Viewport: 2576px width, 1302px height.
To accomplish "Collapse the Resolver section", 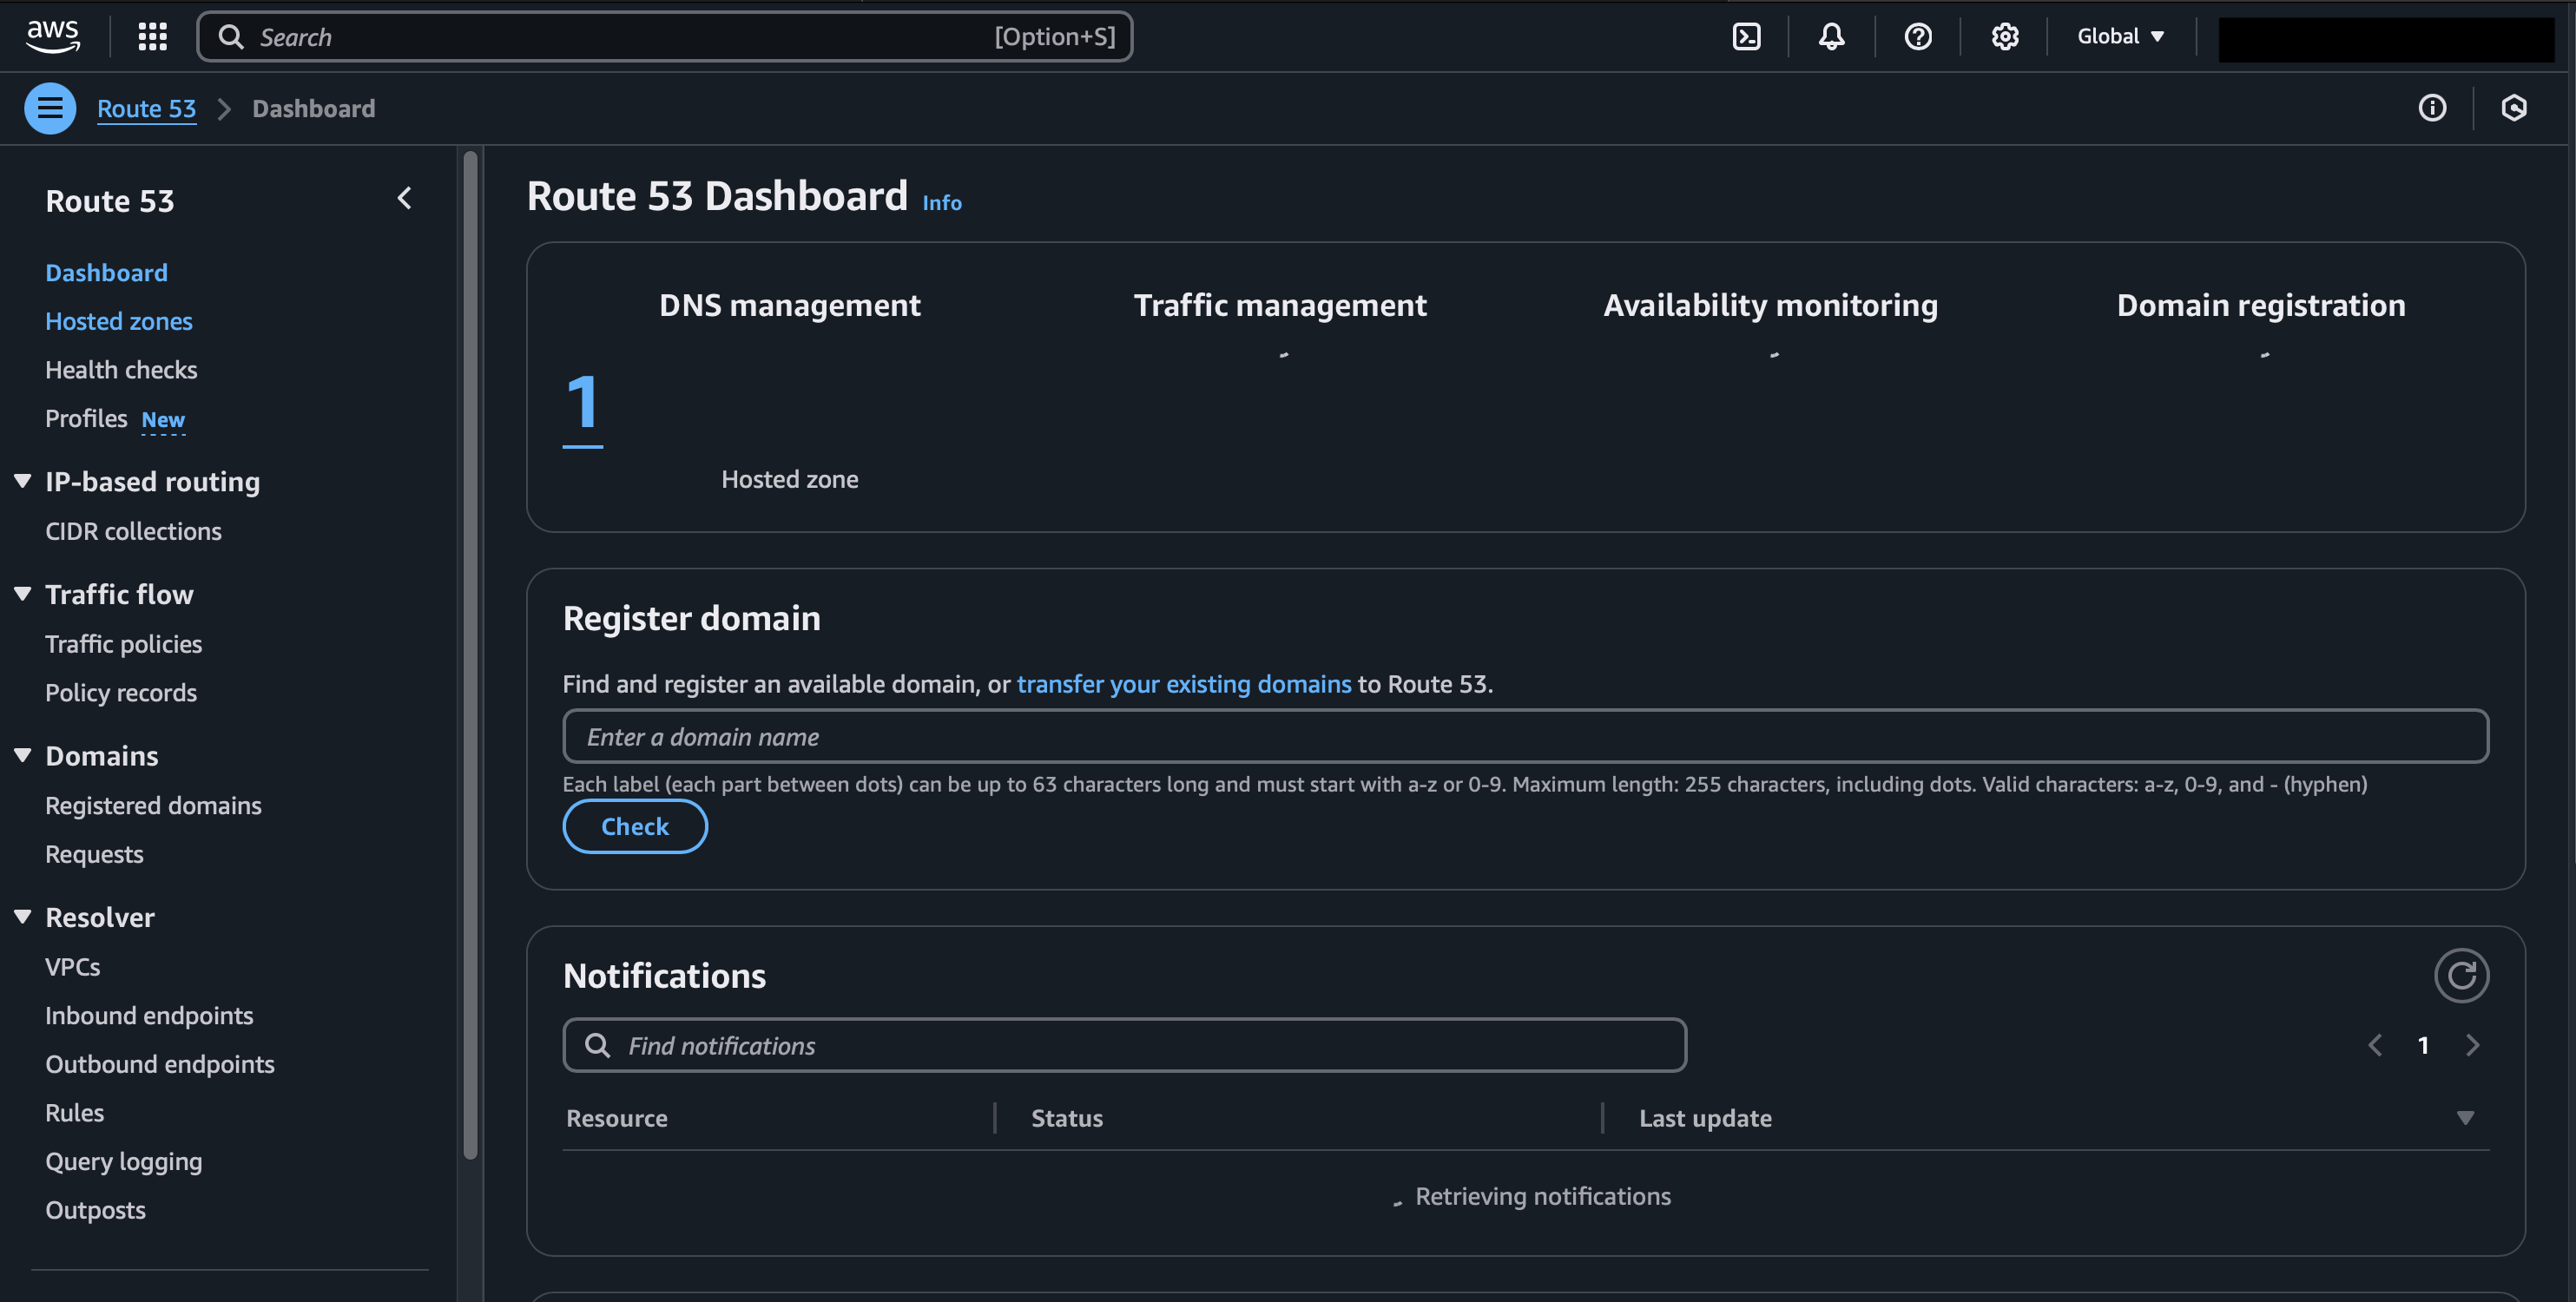I will pos(23,916).
